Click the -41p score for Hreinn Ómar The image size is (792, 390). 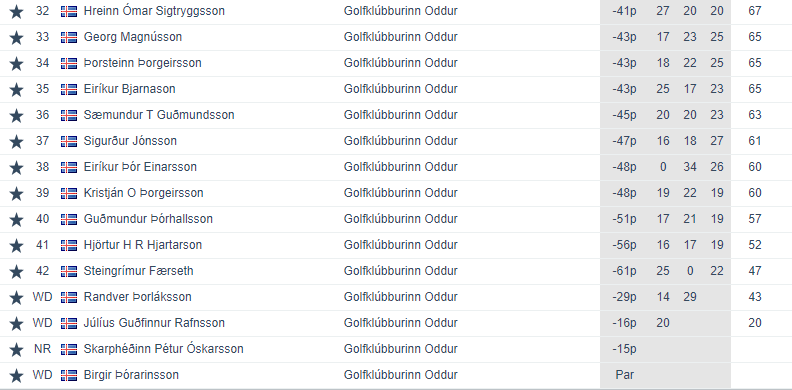click(624, 11)
